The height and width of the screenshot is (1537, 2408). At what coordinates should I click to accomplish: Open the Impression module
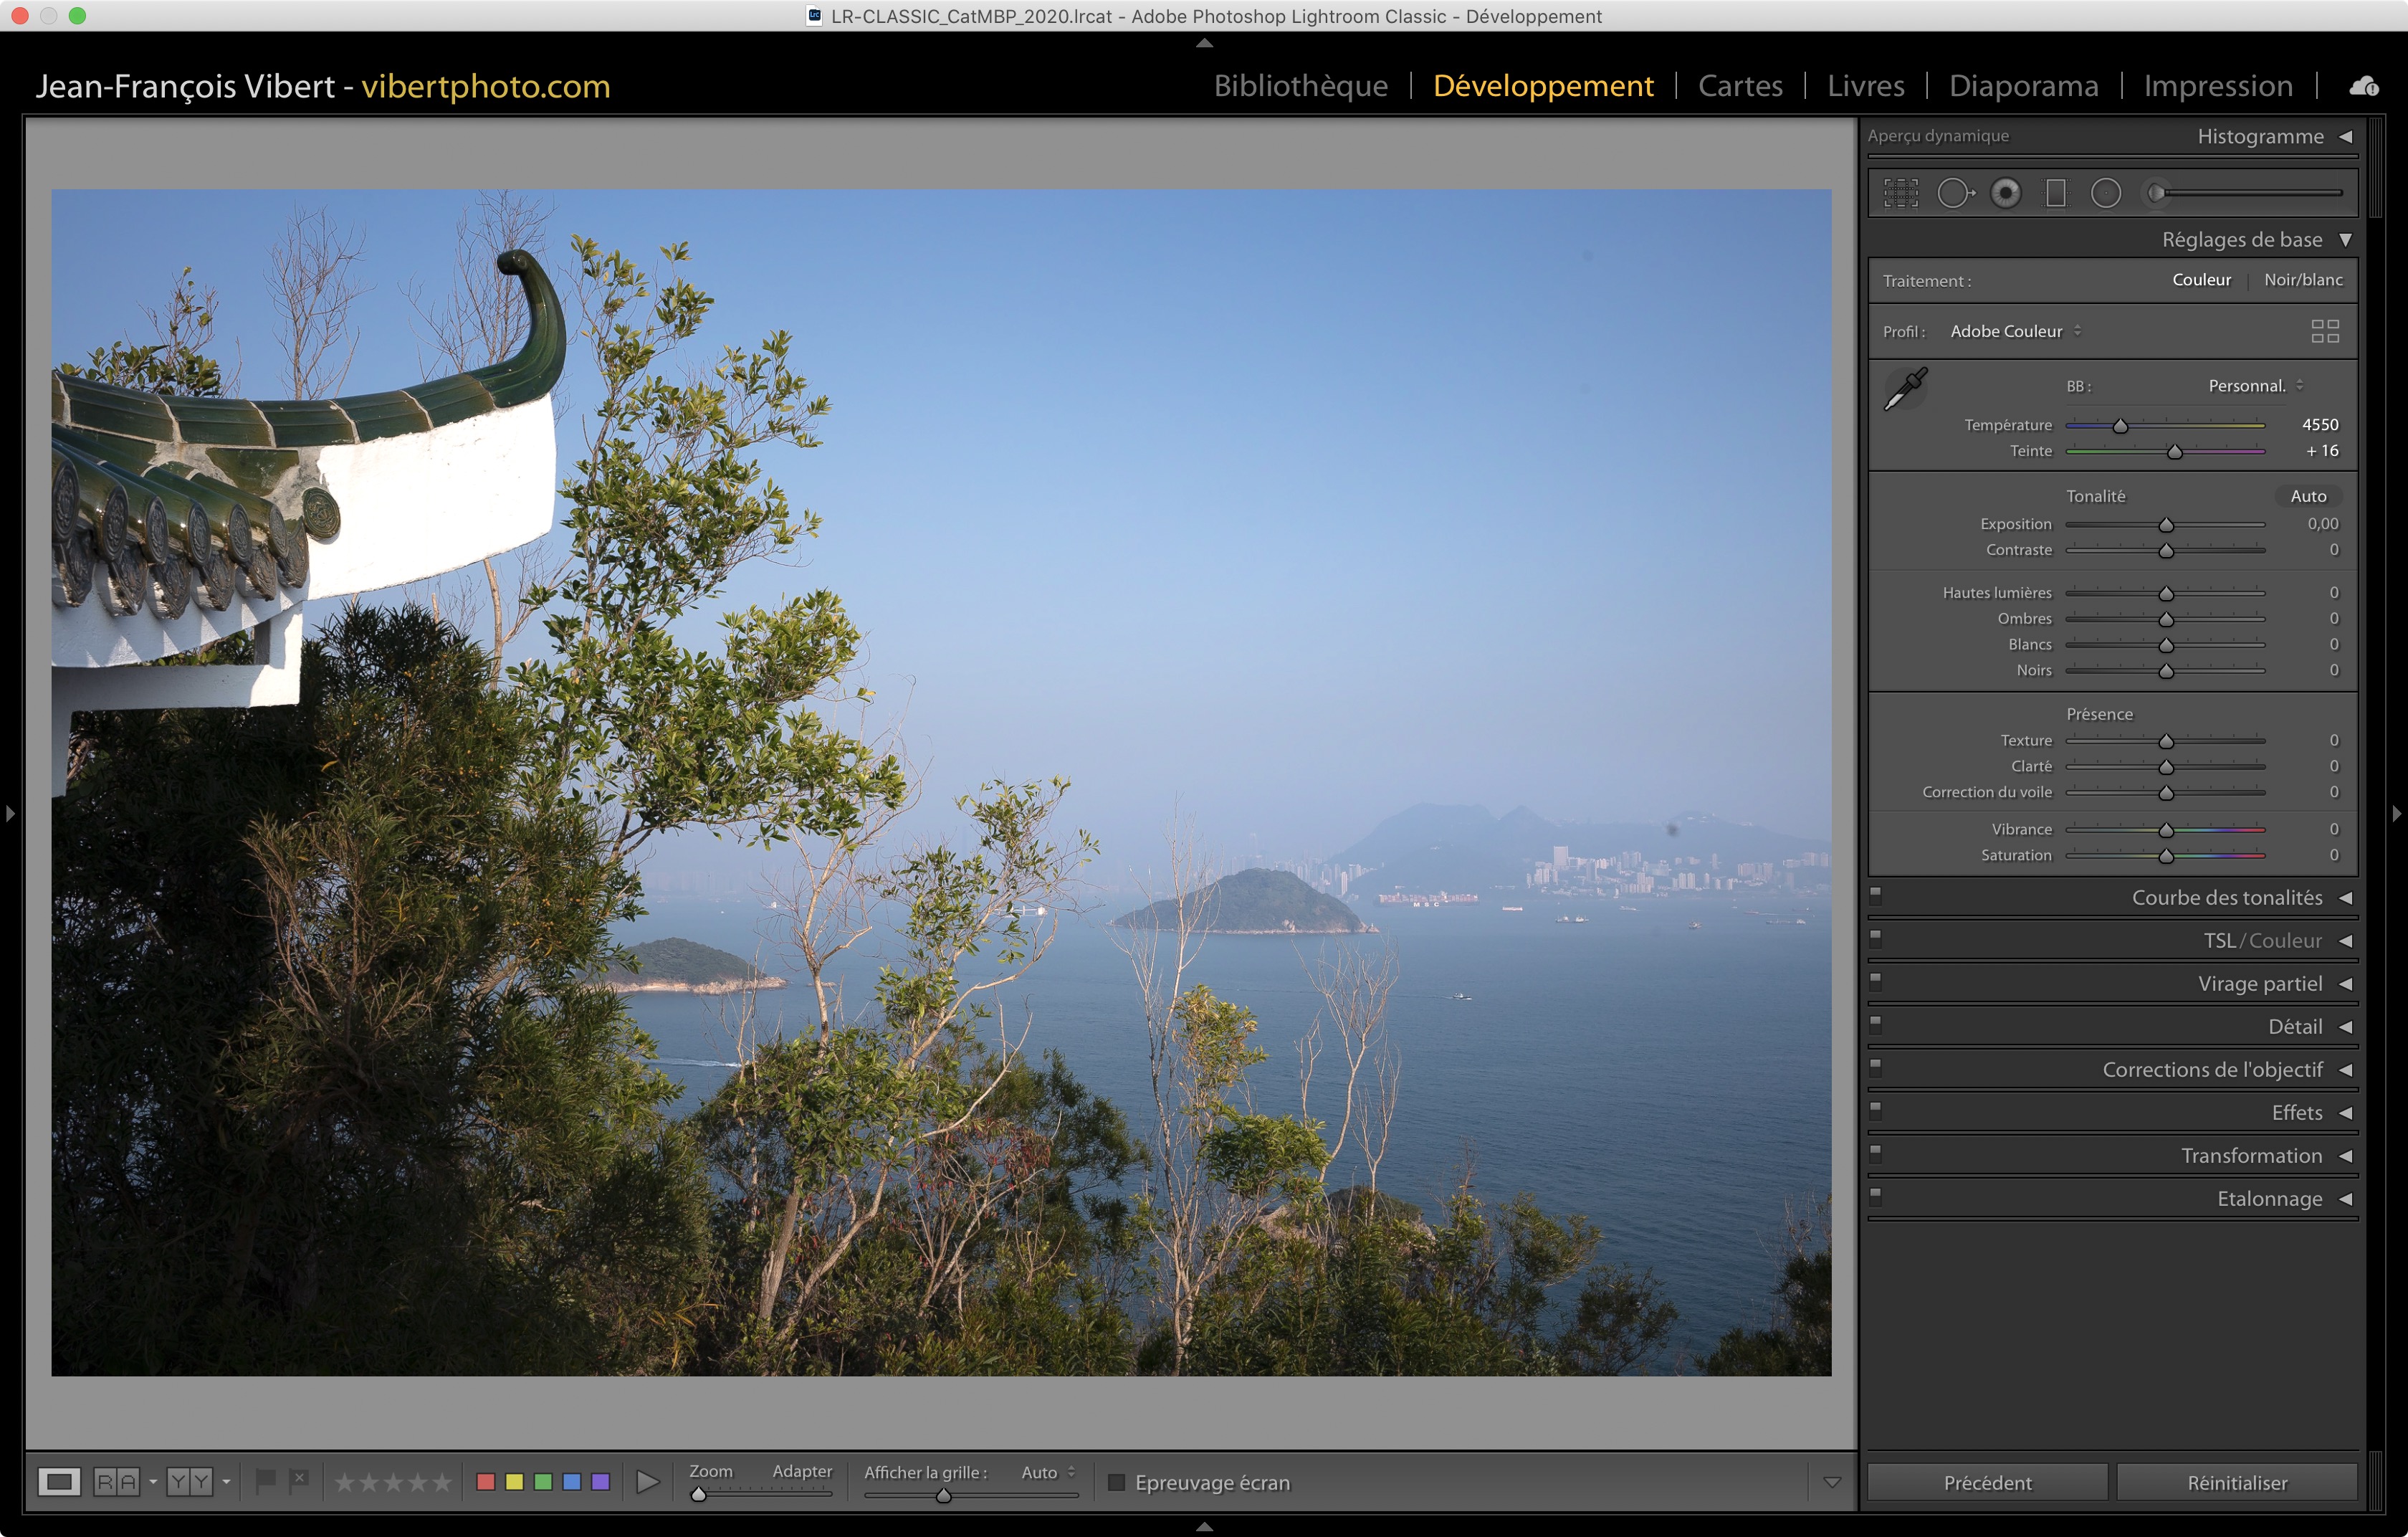(x=2217, y=86)
